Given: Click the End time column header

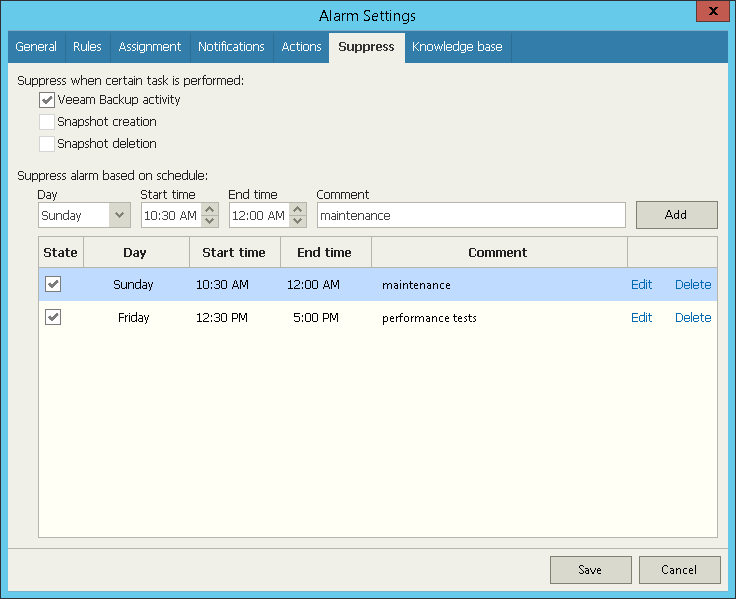Looking at the screenshot, I should point(326,253).
